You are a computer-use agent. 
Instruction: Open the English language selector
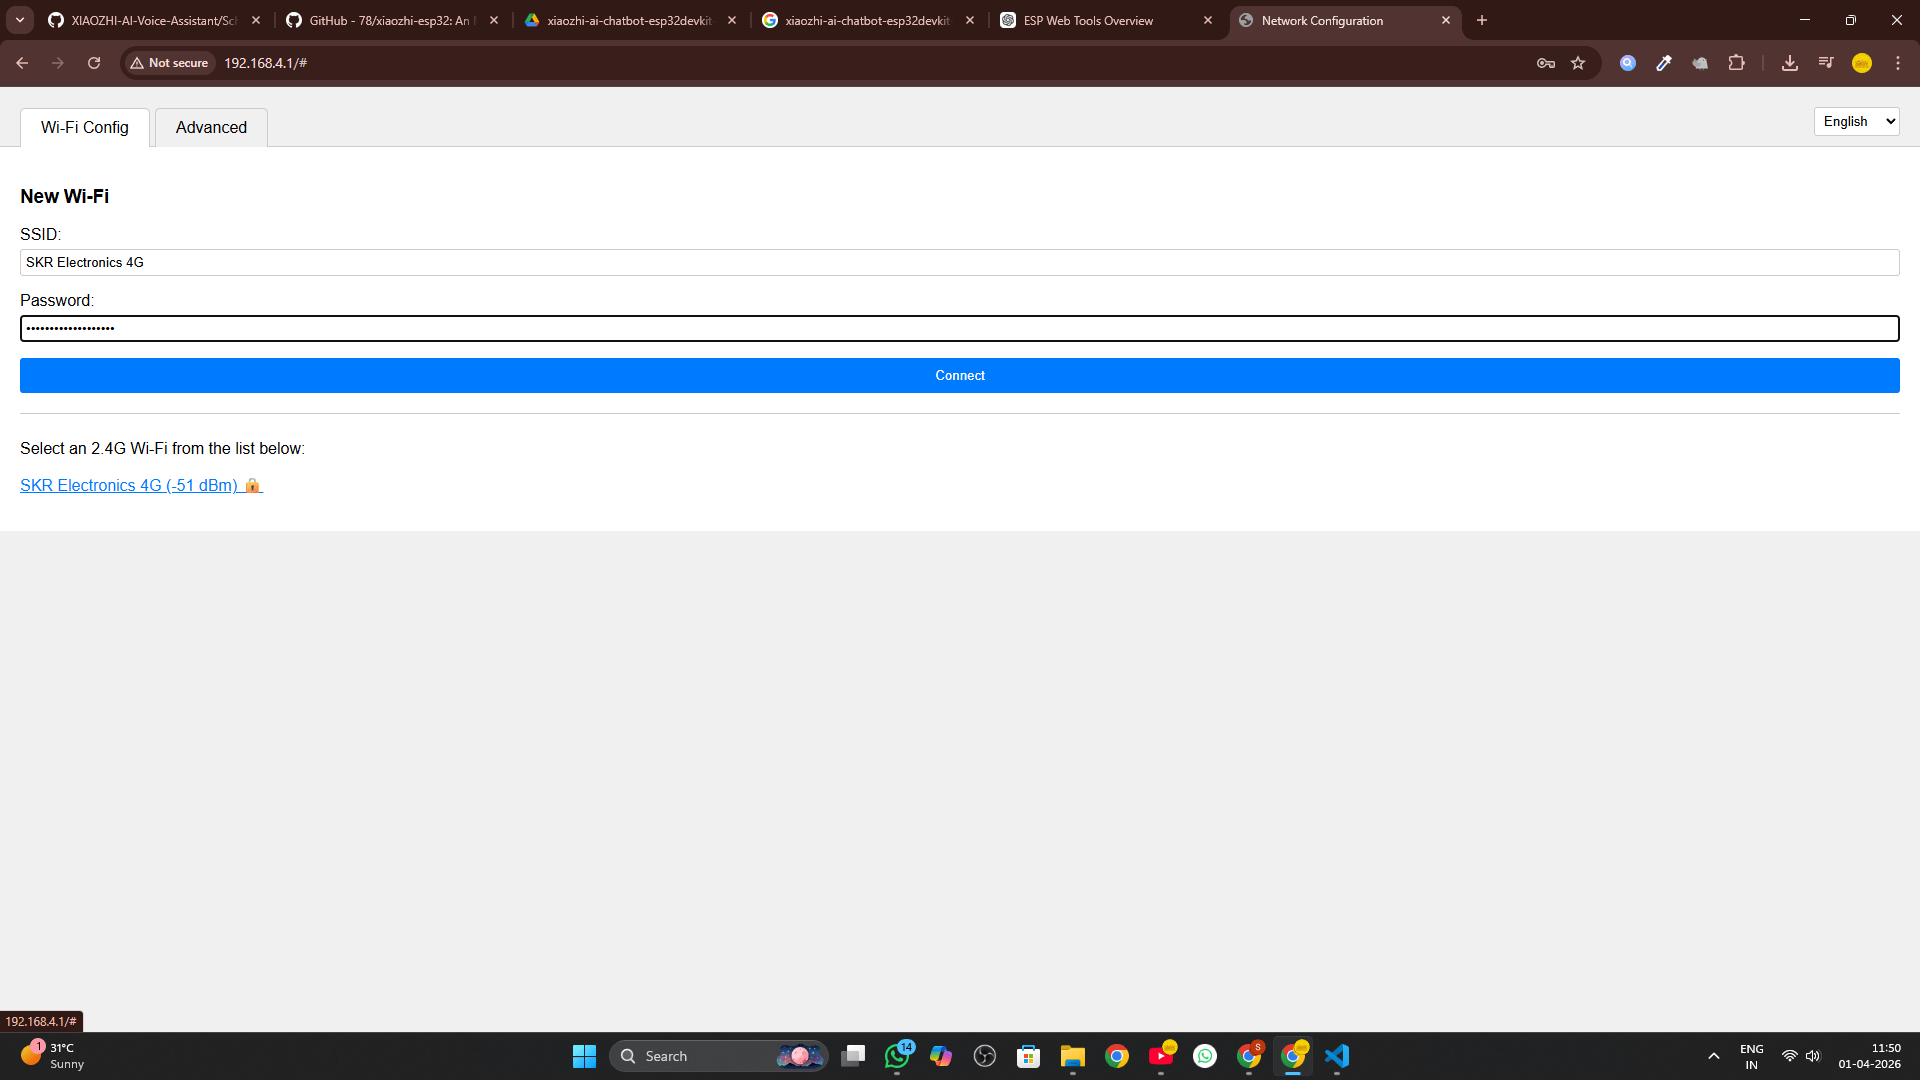point(1855,121)
